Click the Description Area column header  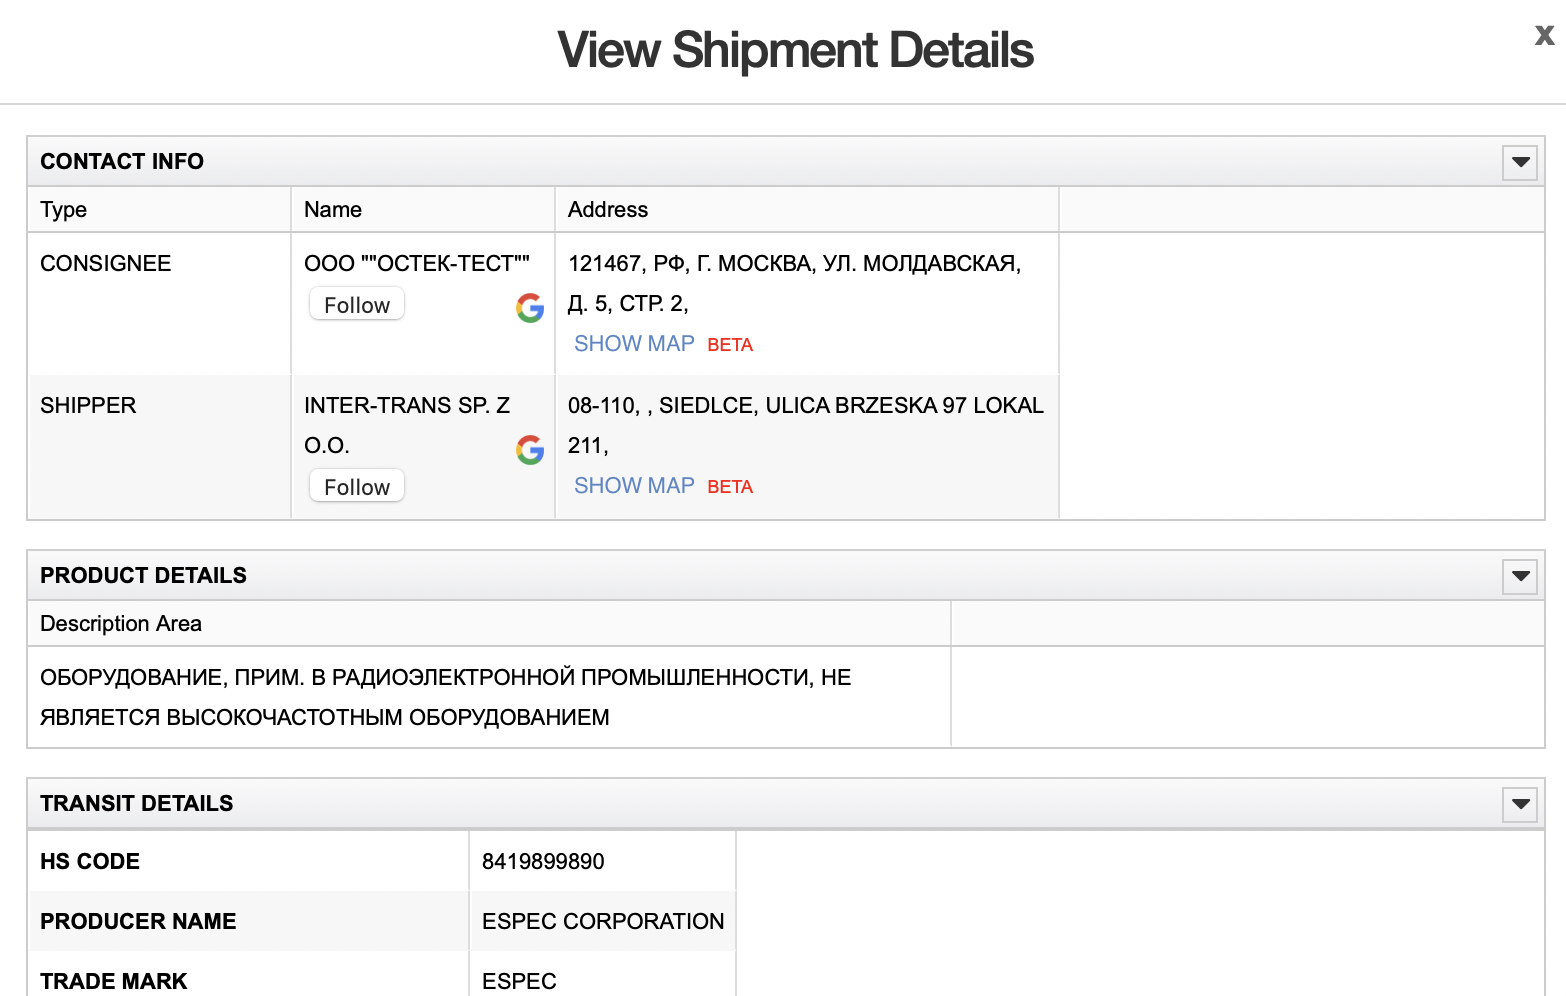[121, 624]
